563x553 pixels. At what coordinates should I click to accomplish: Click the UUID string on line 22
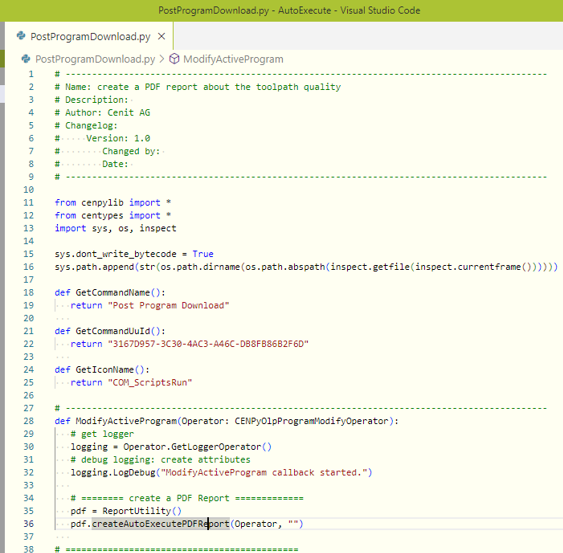pyautogui.click(x=208, y=344)
